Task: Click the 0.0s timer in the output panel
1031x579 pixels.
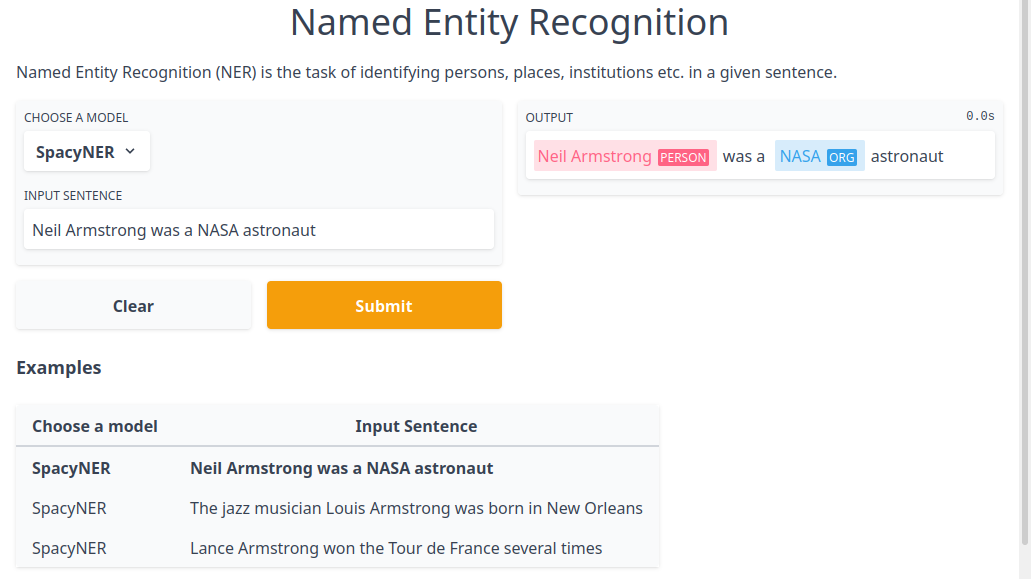Action: (x=979, y=116)
